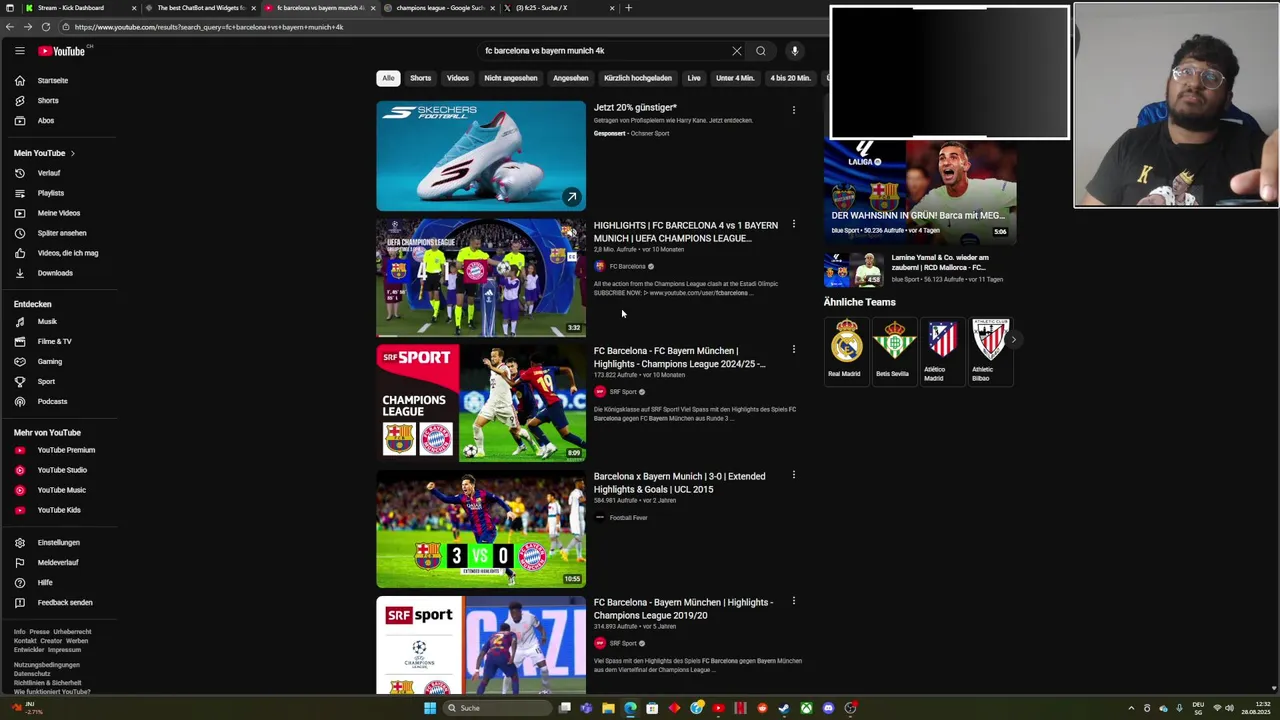The width and height of the screenshot is (1280, 720).
Task: Show hidden system tray icons
Action: 1131,708
